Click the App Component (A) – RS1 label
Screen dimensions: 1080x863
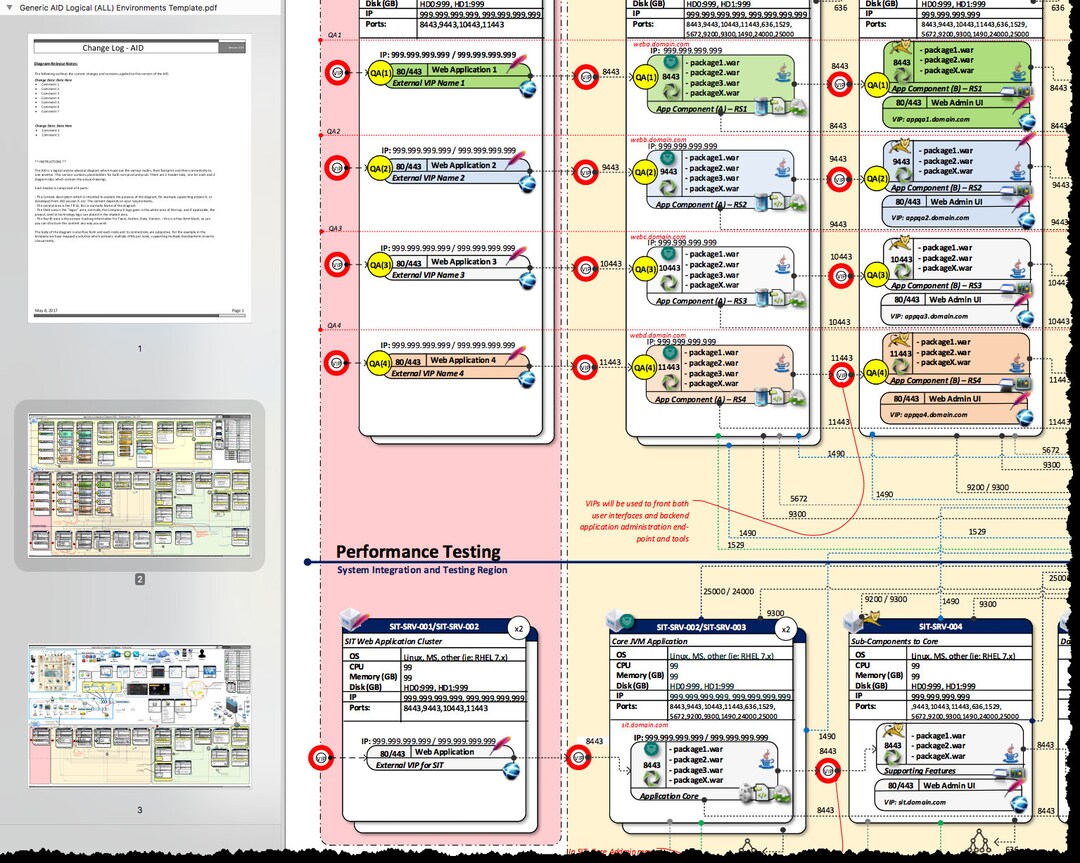(x=701, y=109)
